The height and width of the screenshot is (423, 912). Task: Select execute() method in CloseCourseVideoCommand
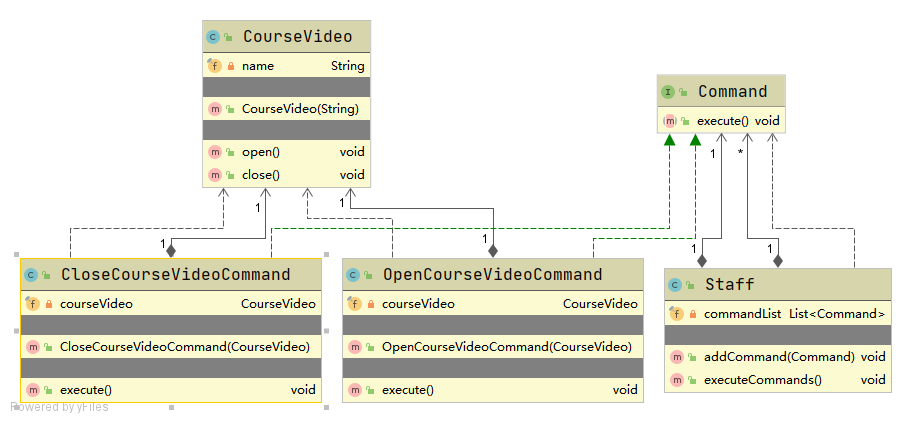[86, 390]
